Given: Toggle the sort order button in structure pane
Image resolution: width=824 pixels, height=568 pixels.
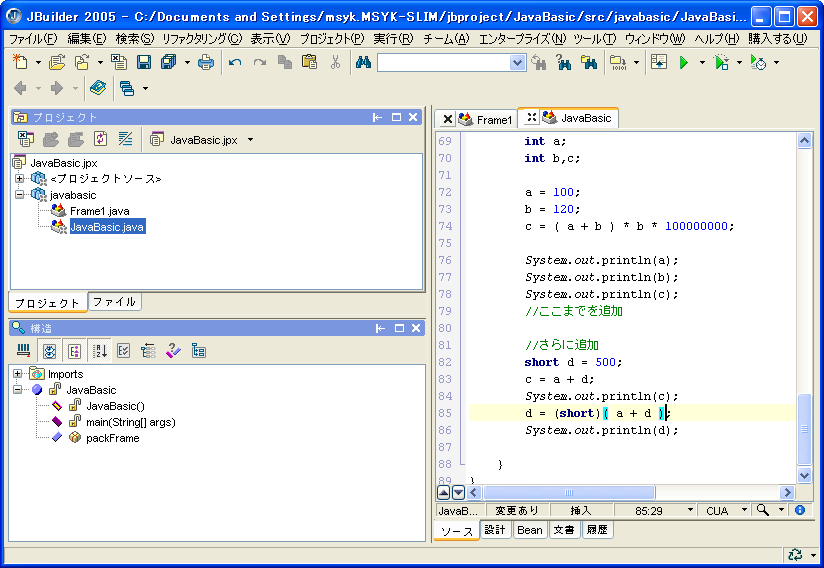Looking at the screenshot, I should [x=100, y=350].
